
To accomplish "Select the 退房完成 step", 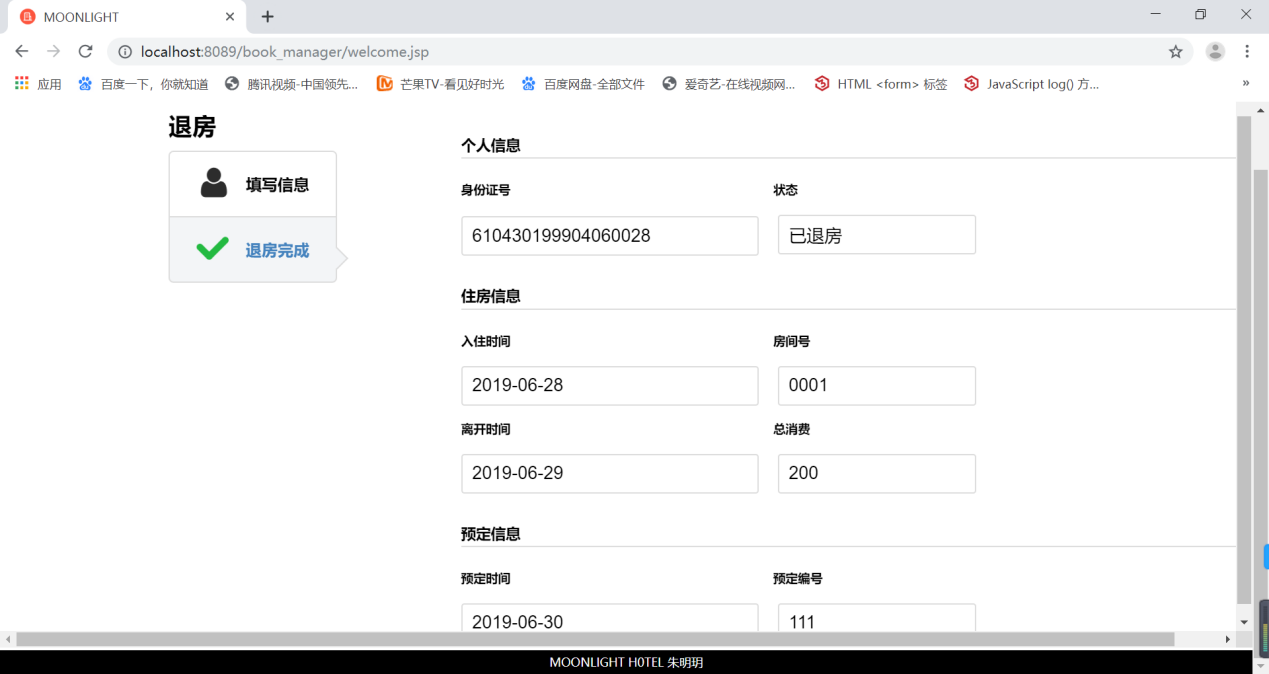I will (253, 250).
